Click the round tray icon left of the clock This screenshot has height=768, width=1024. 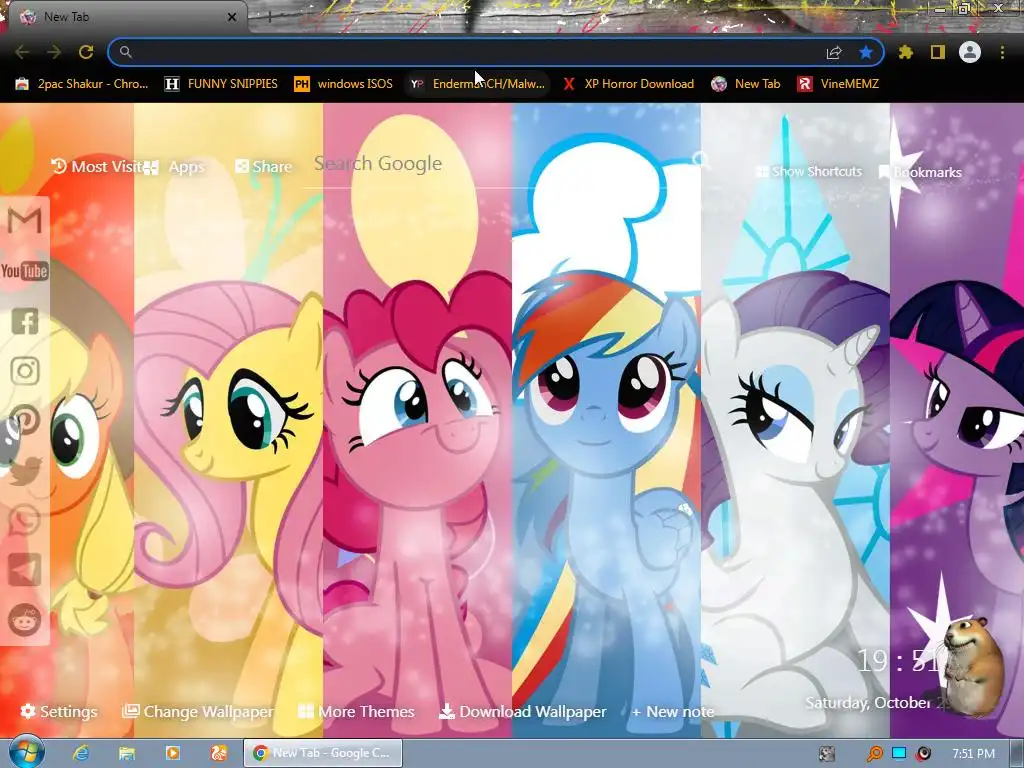point(923,754)
